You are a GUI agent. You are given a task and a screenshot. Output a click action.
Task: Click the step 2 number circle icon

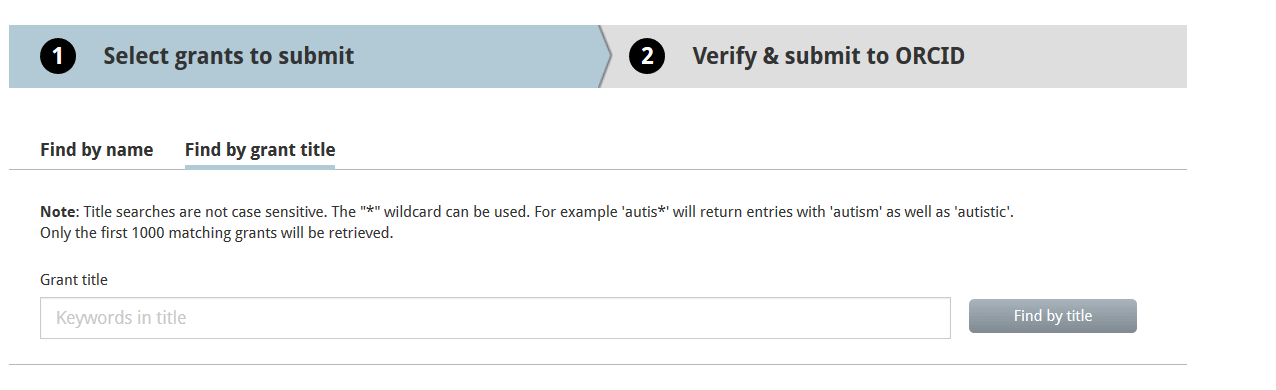pos(647,57)
